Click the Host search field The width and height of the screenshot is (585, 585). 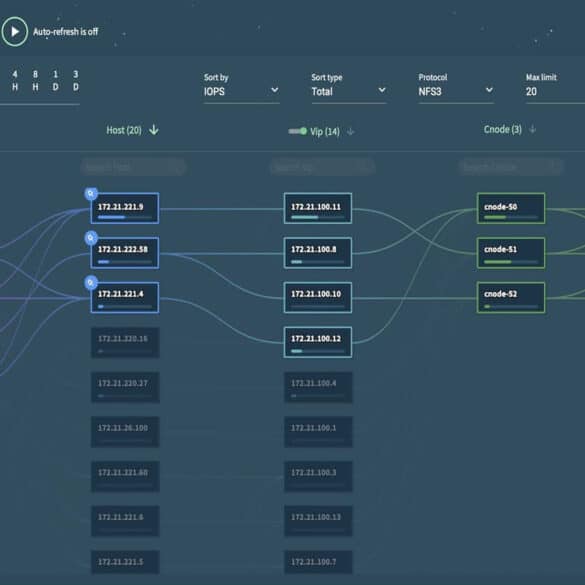[x=133, y=167]
